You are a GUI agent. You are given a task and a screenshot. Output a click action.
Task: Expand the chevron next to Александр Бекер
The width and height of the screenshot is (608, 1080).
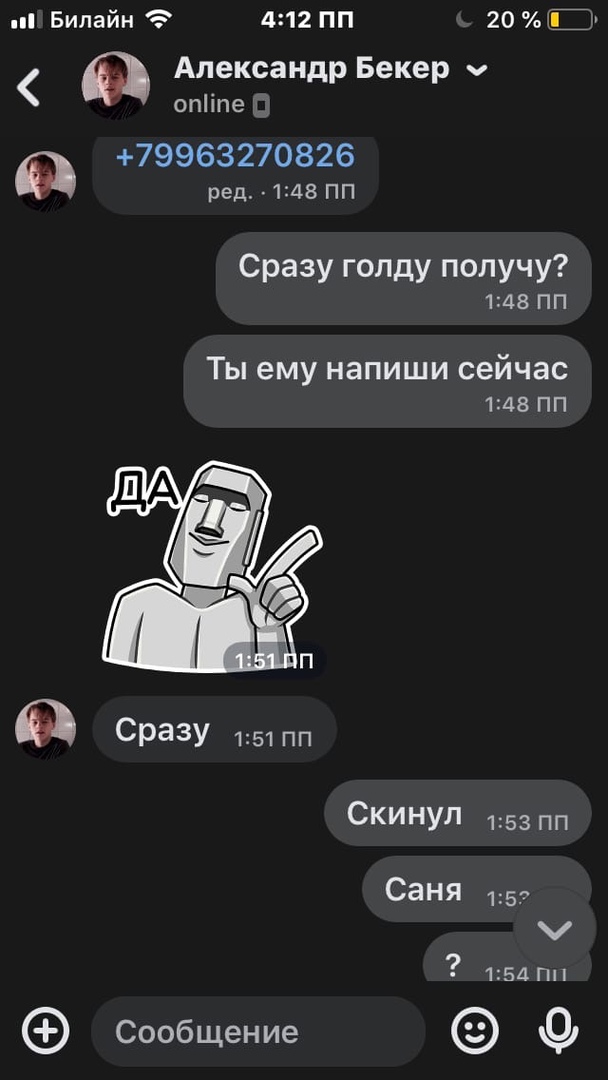[476, 70]
